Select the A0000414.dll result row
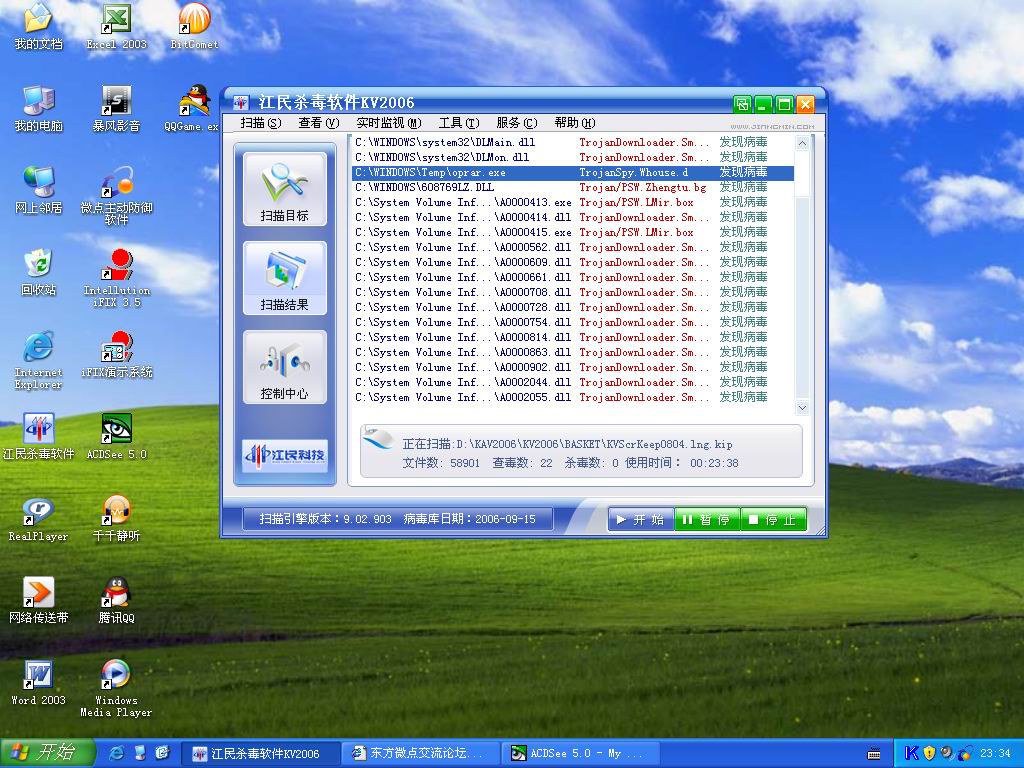This screenshot has width=1024, height=768. coord(573,217)
